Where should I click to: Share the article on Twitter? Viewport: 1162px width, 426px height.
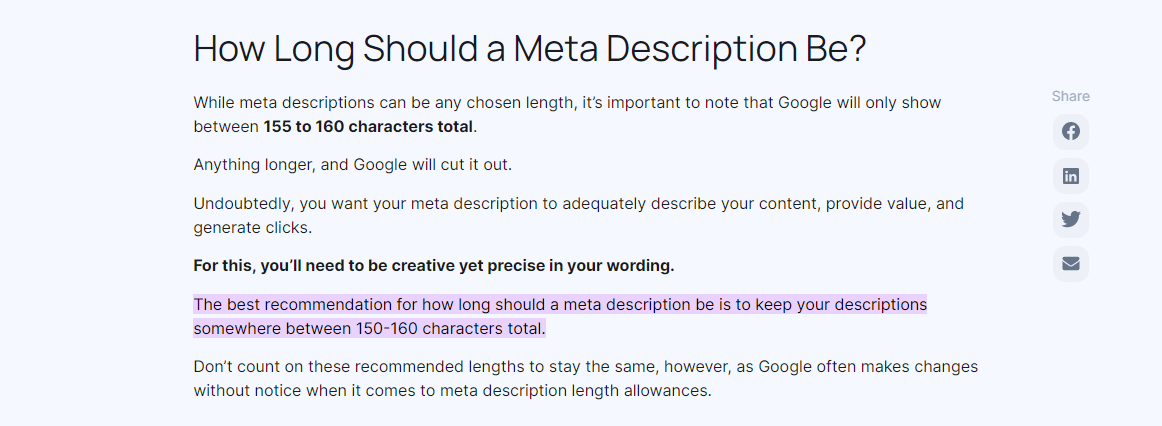click(1071, 220)
